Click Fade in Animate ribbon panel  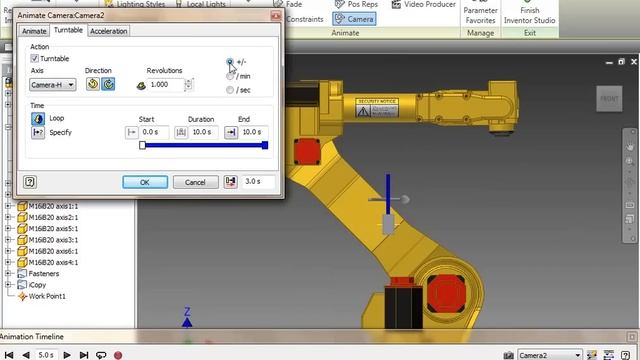(288, 4)
